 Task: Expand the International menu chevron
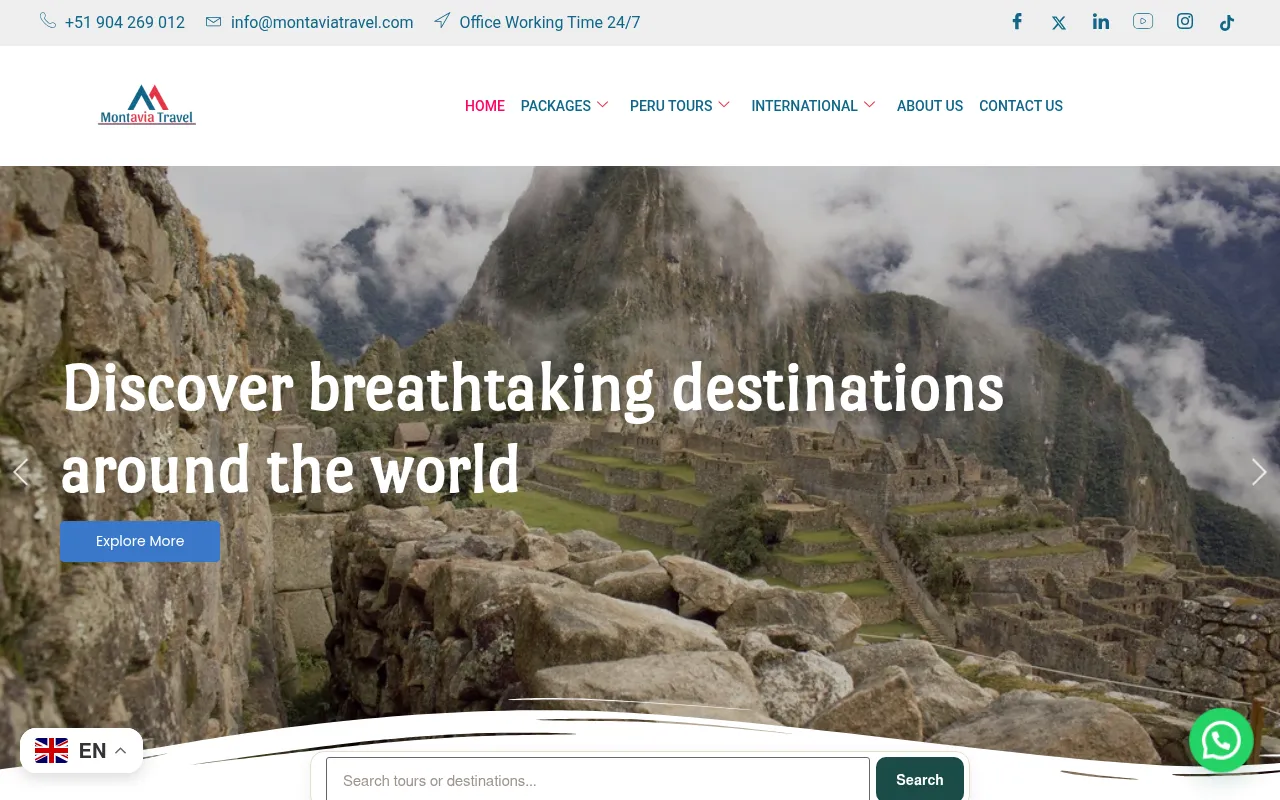tap(870, 105)
